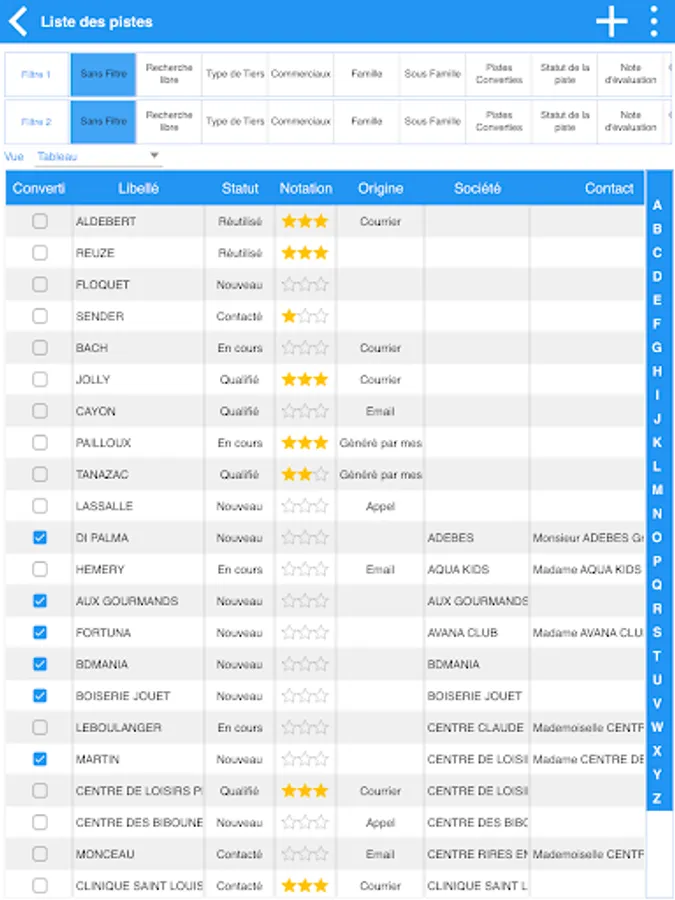Uncheck Converti for DI PALMA
The image size is (675, 900).
(40, 538)
